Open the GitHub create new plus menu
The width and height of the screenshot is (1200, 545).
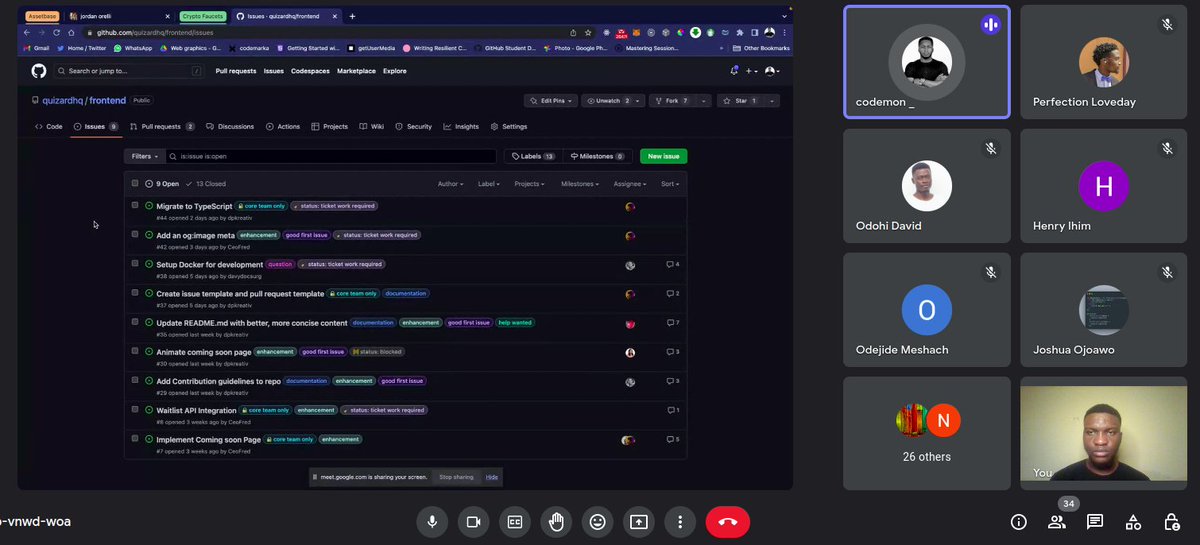pyautogui.click(x=751, y=71)
